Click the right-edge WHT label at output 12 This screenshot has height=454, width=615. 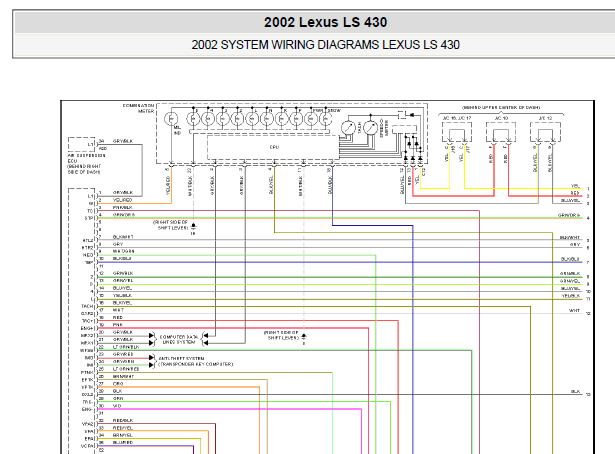click(x=574, y=311)
